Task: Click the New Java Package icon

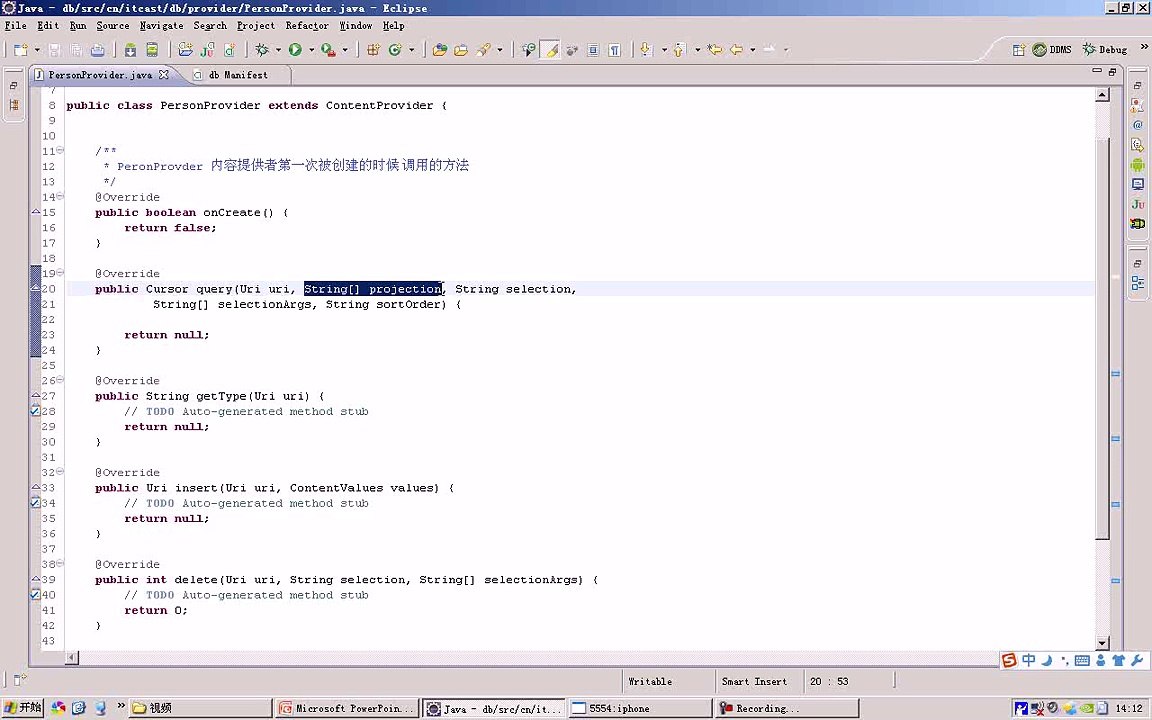Action: point(373,50)
